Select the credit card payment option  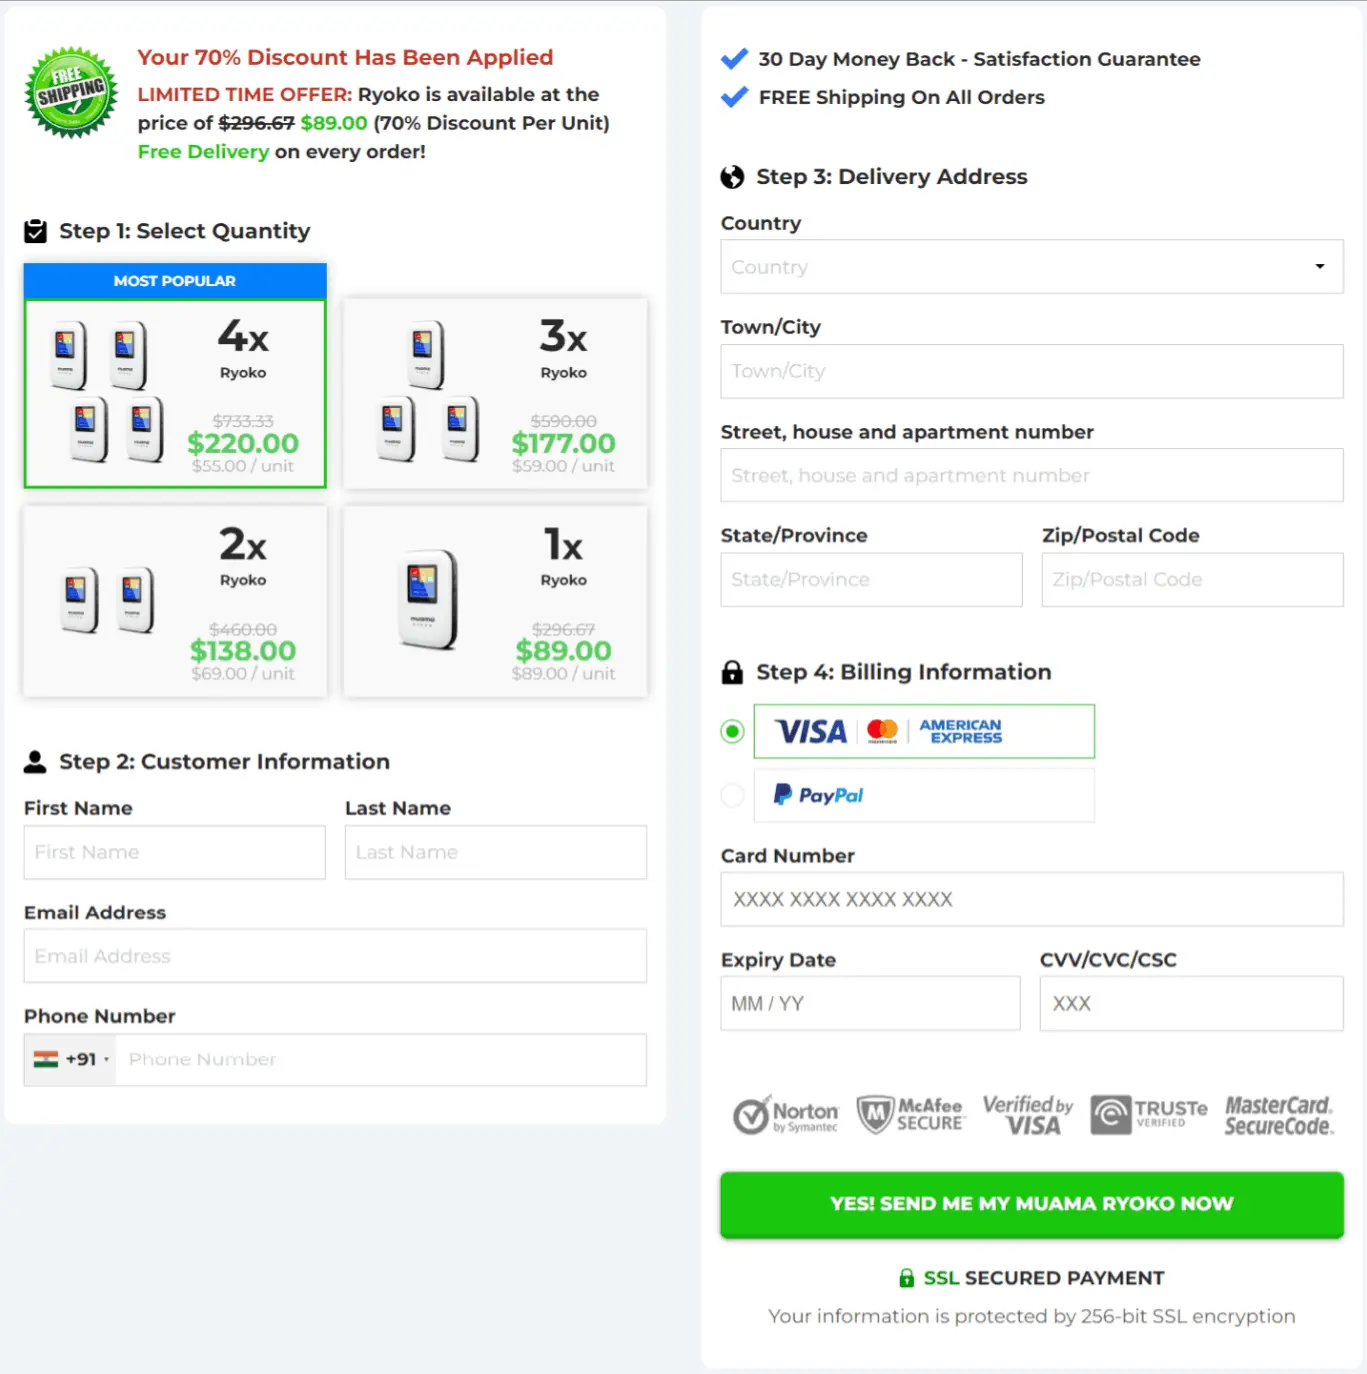(x=732, y=731)
